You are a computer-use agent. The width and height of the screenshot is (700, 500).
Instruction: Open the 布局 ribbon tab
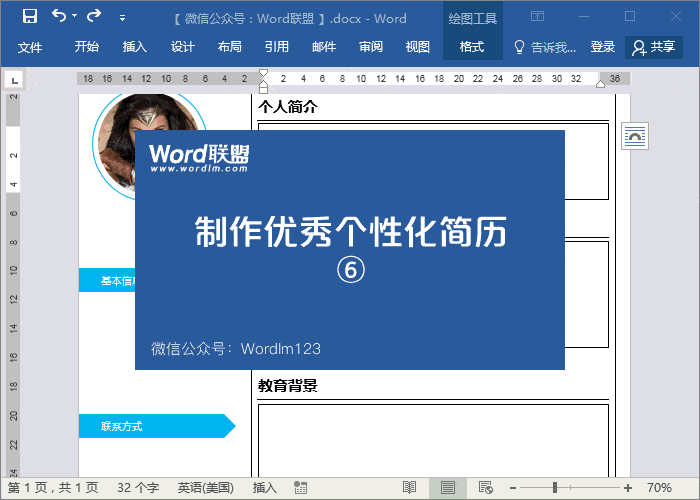tap(229, 46)
